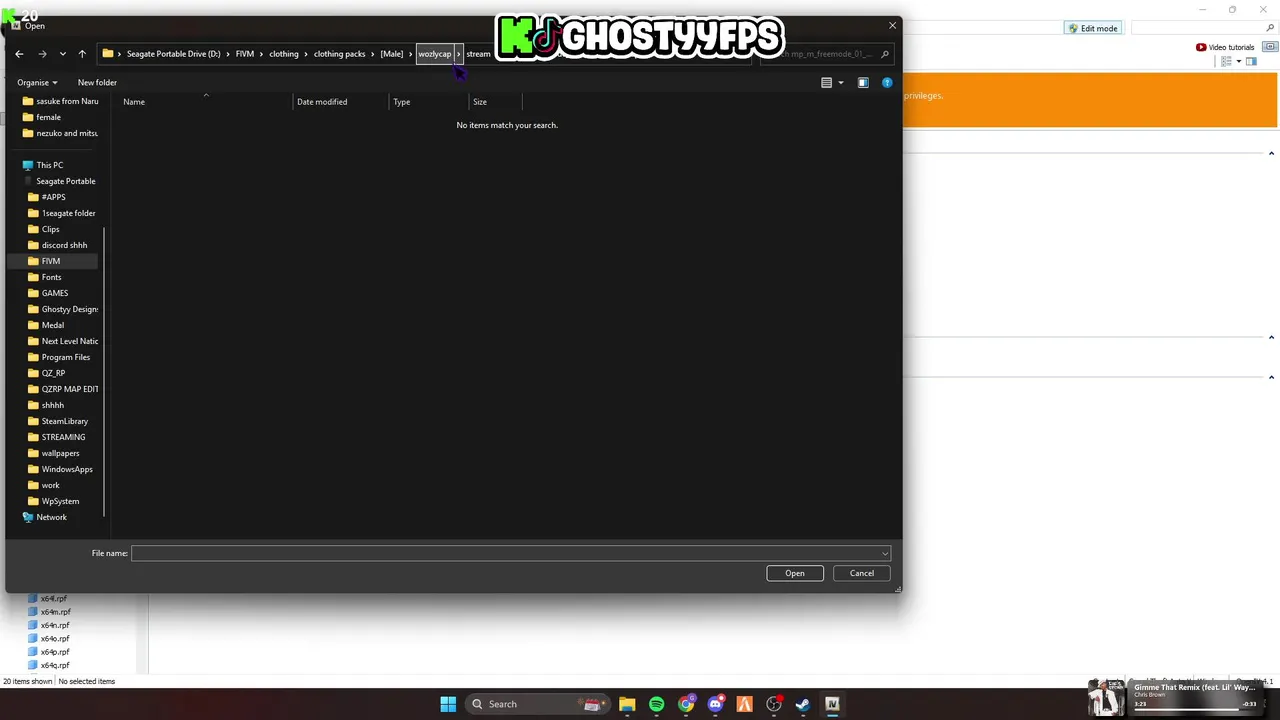1280x720 pixels.
Task: Open the Fonts folder in tree
Action: (x=45, y=277)
